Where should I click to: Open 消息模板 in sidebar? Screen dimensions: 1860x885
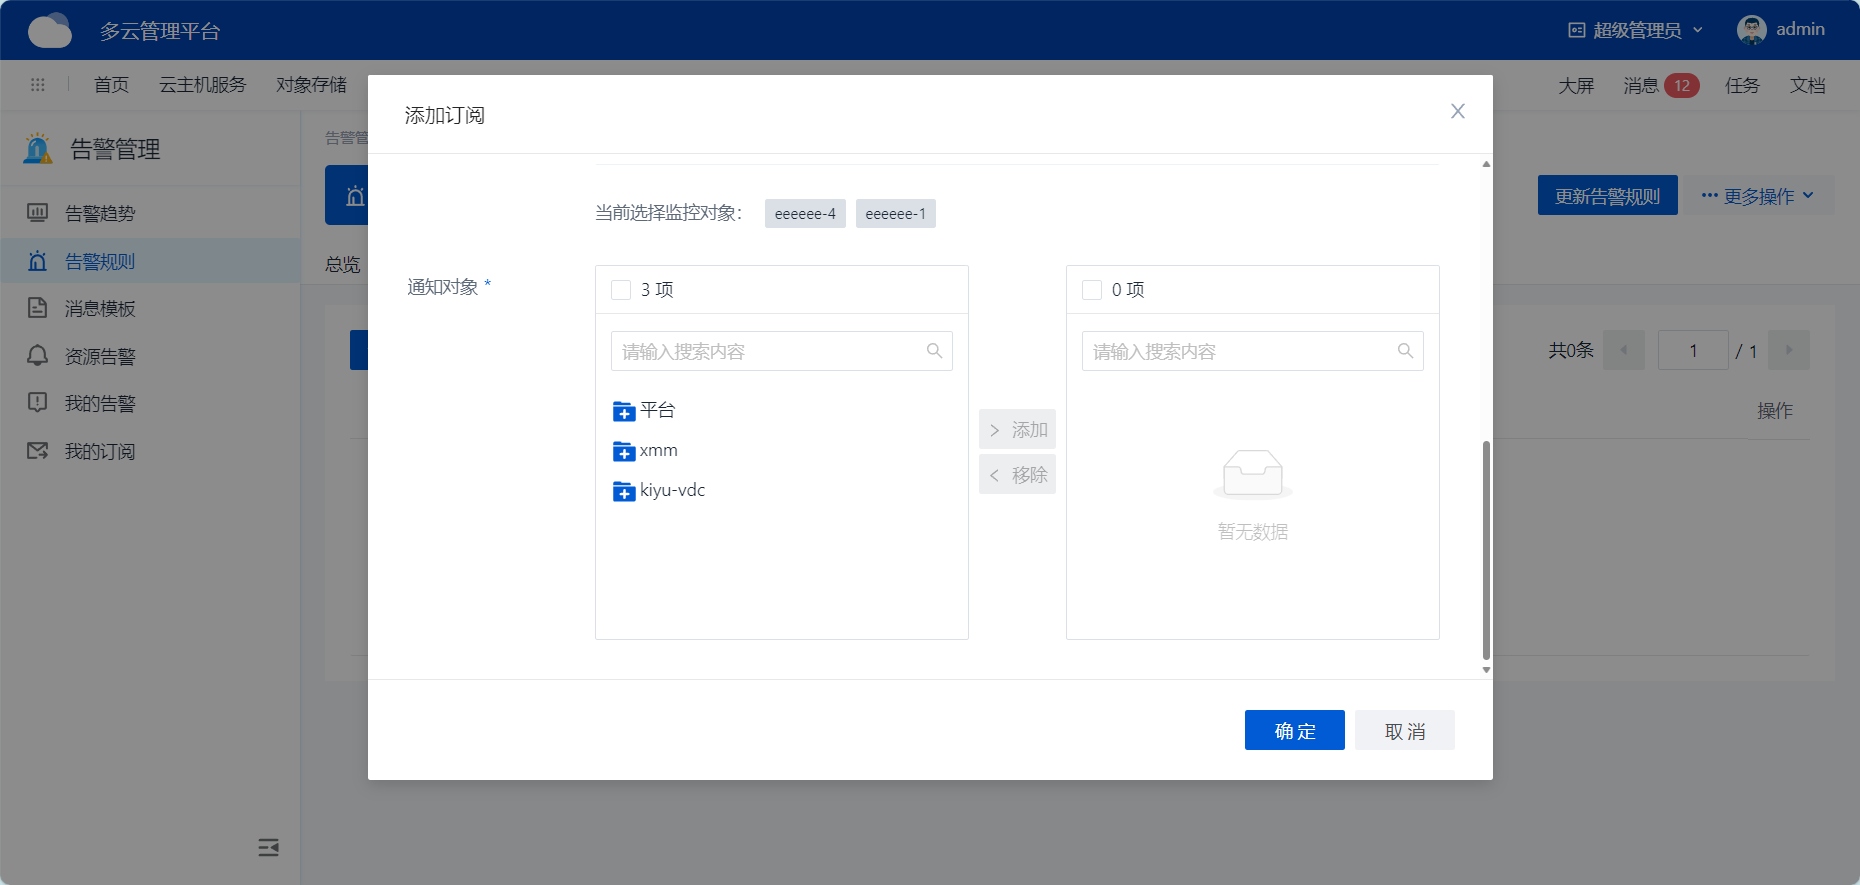click(99, 309)
